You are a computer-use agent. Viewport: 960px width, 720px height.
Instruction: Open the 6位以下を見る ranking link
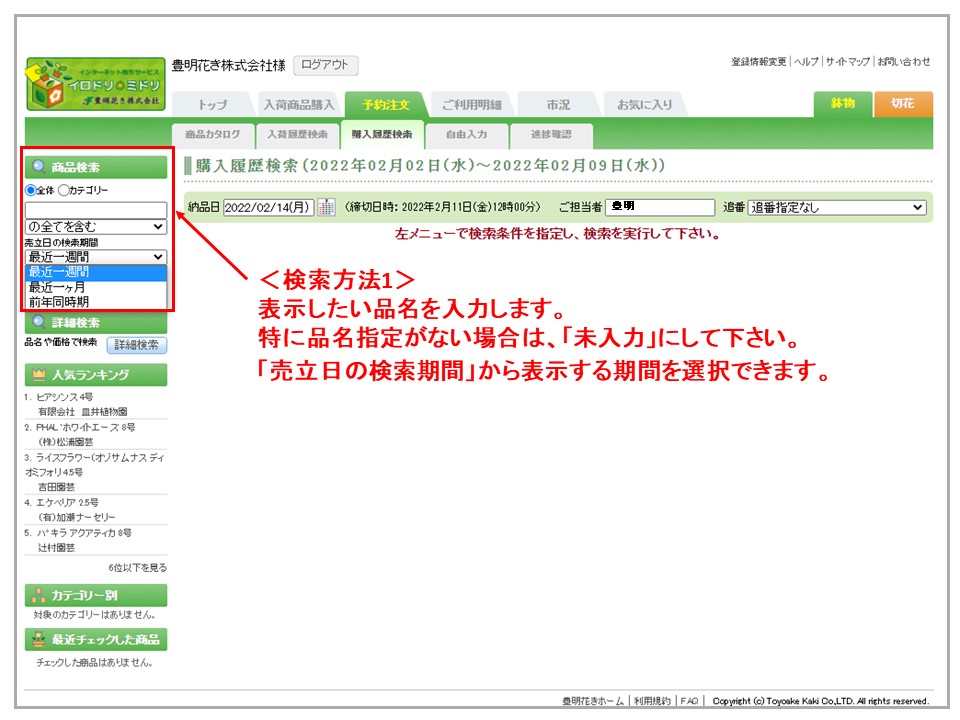[x=137, y=568]
